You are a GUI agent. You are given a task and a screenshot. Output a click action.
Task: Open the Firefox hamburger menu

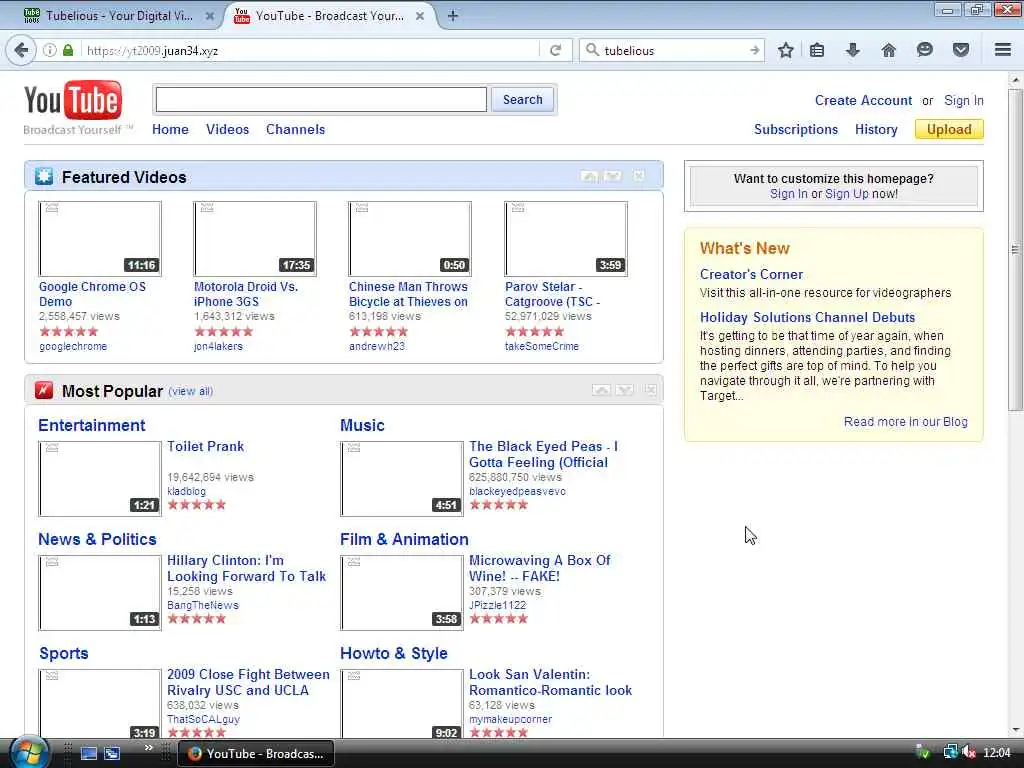pyautogui.click(x=1003, y=50)
